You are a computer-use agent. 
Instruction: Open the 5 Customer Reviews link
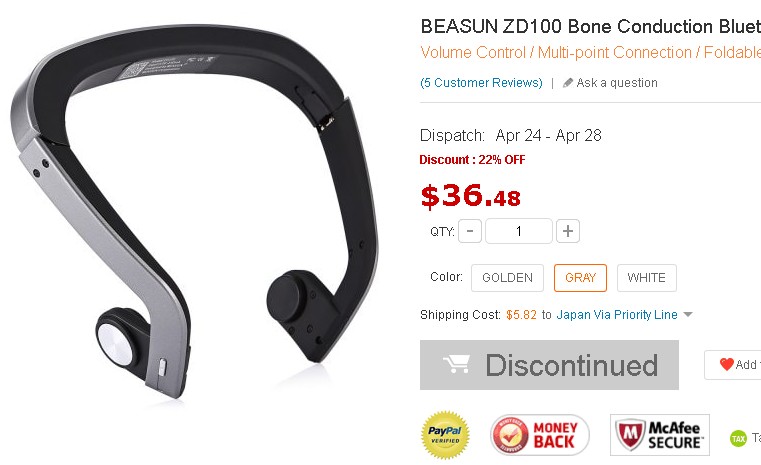click(x=481, y=83)
